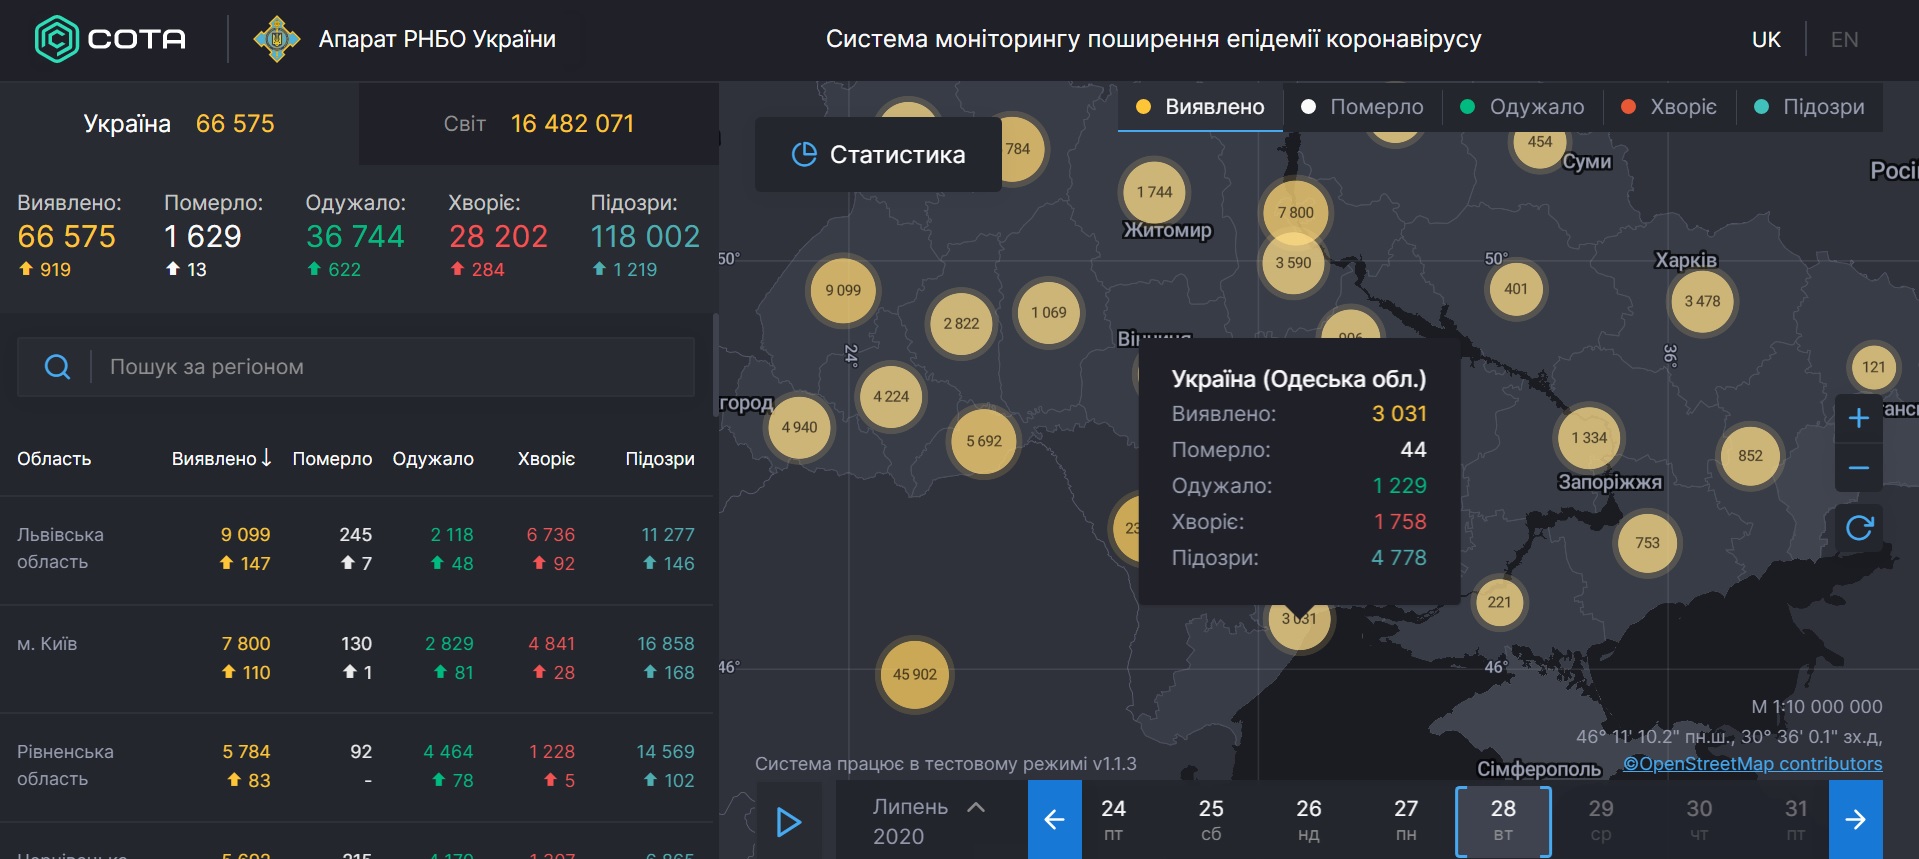
Task: Expand the Липень 2020 month selector
Action: point(929,821)
